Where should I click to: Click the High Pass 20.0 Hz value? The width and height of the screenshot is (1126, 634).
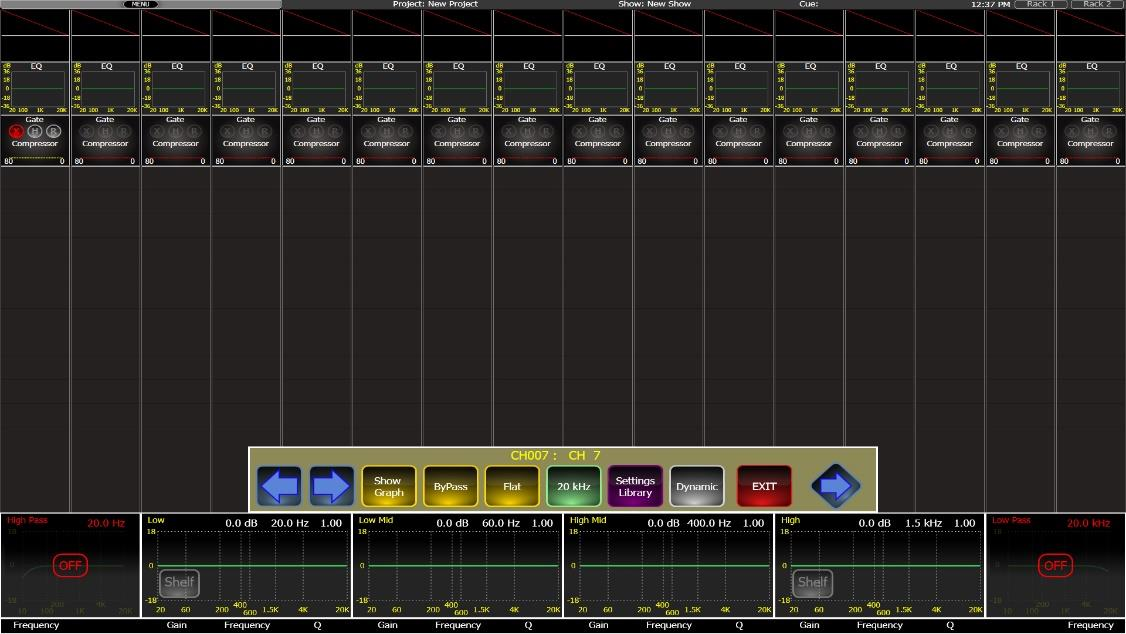[x=106, y=523]
